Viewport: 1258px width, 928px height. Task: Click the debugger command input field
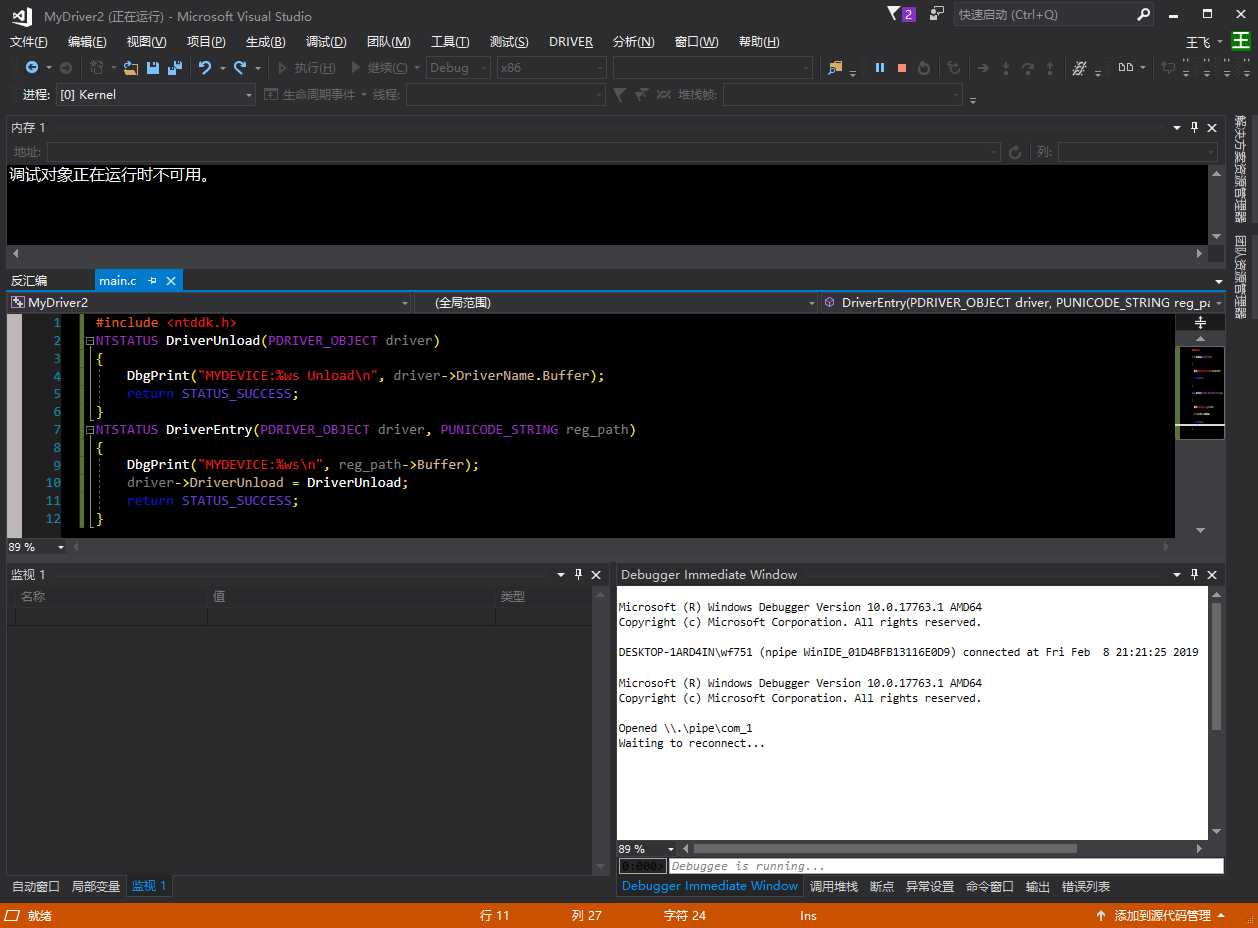pos(945,866)
